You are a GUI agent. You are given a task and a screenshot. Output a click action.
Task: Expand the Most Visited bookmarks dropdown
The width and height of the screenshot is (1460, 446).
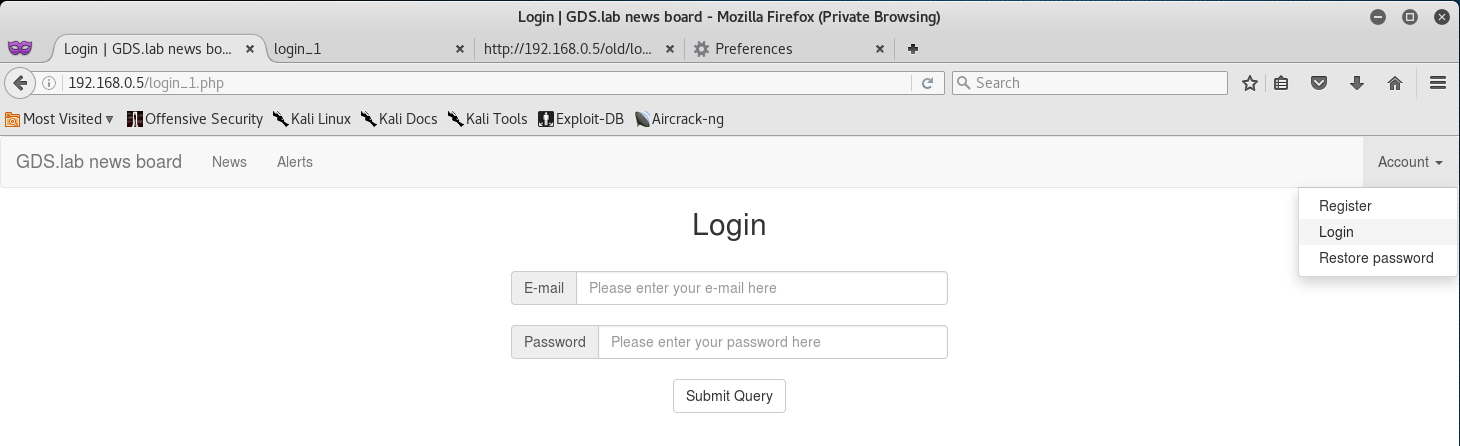point(59,119)
